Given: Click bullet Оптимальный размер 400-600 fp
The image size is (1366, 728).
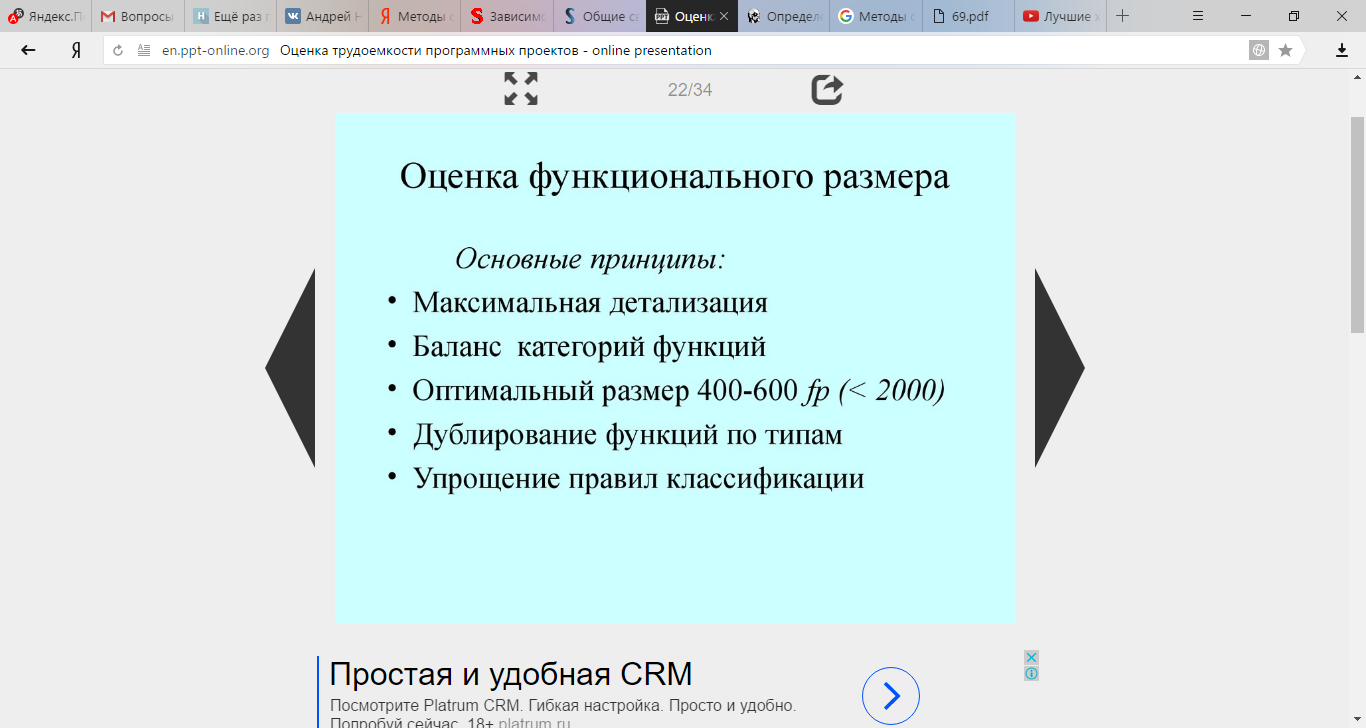Looking at the screenshot, I should pos(678,390).
